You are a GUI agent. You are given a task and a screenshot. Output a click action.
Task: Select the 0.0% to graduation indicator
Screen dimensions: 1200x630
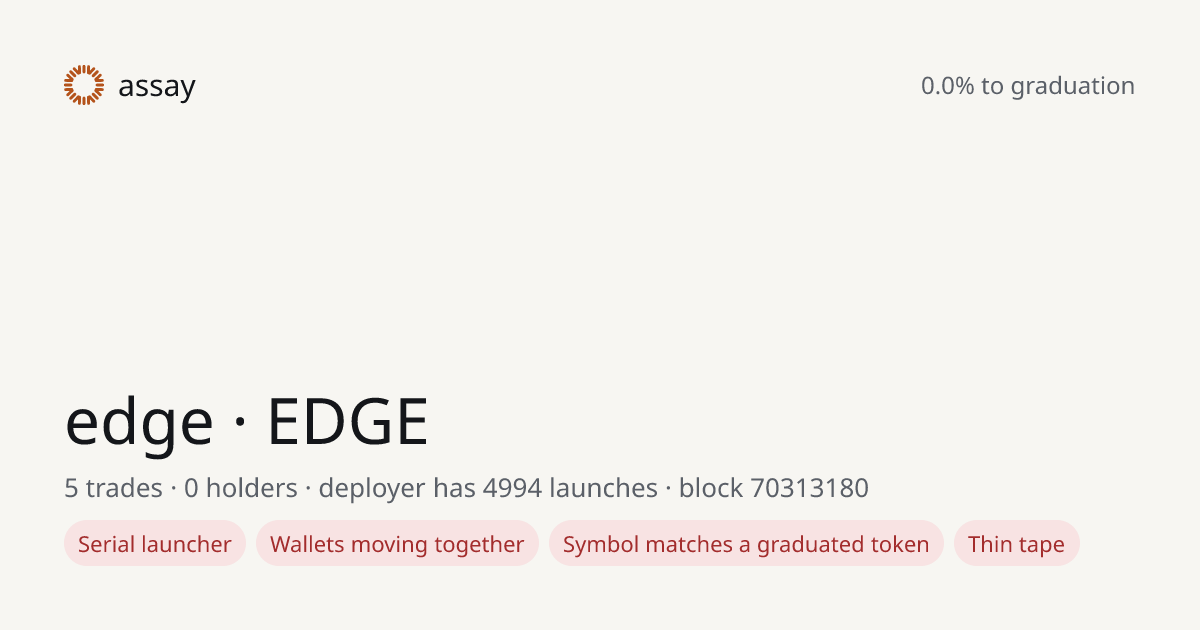1028,86
